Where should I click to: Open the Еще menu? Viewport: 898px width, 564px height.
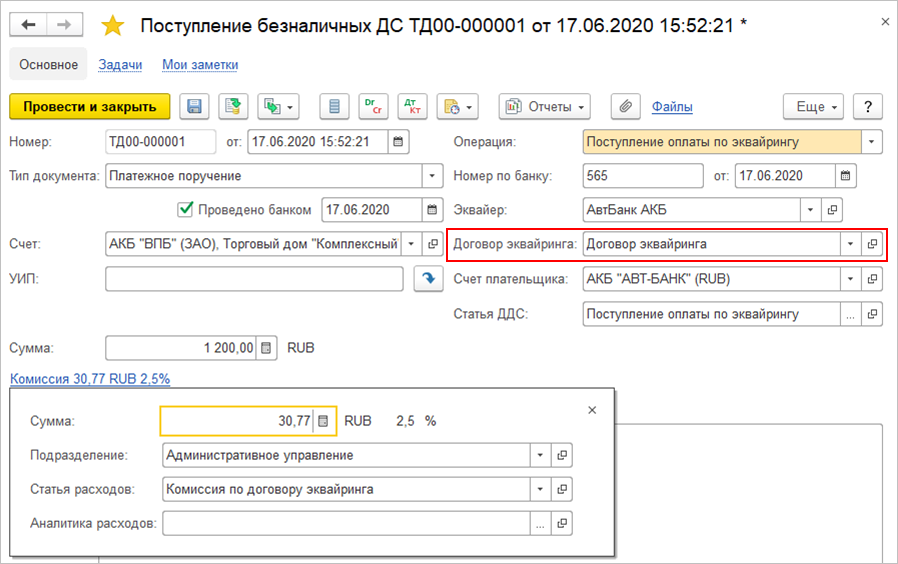[813, 107]
